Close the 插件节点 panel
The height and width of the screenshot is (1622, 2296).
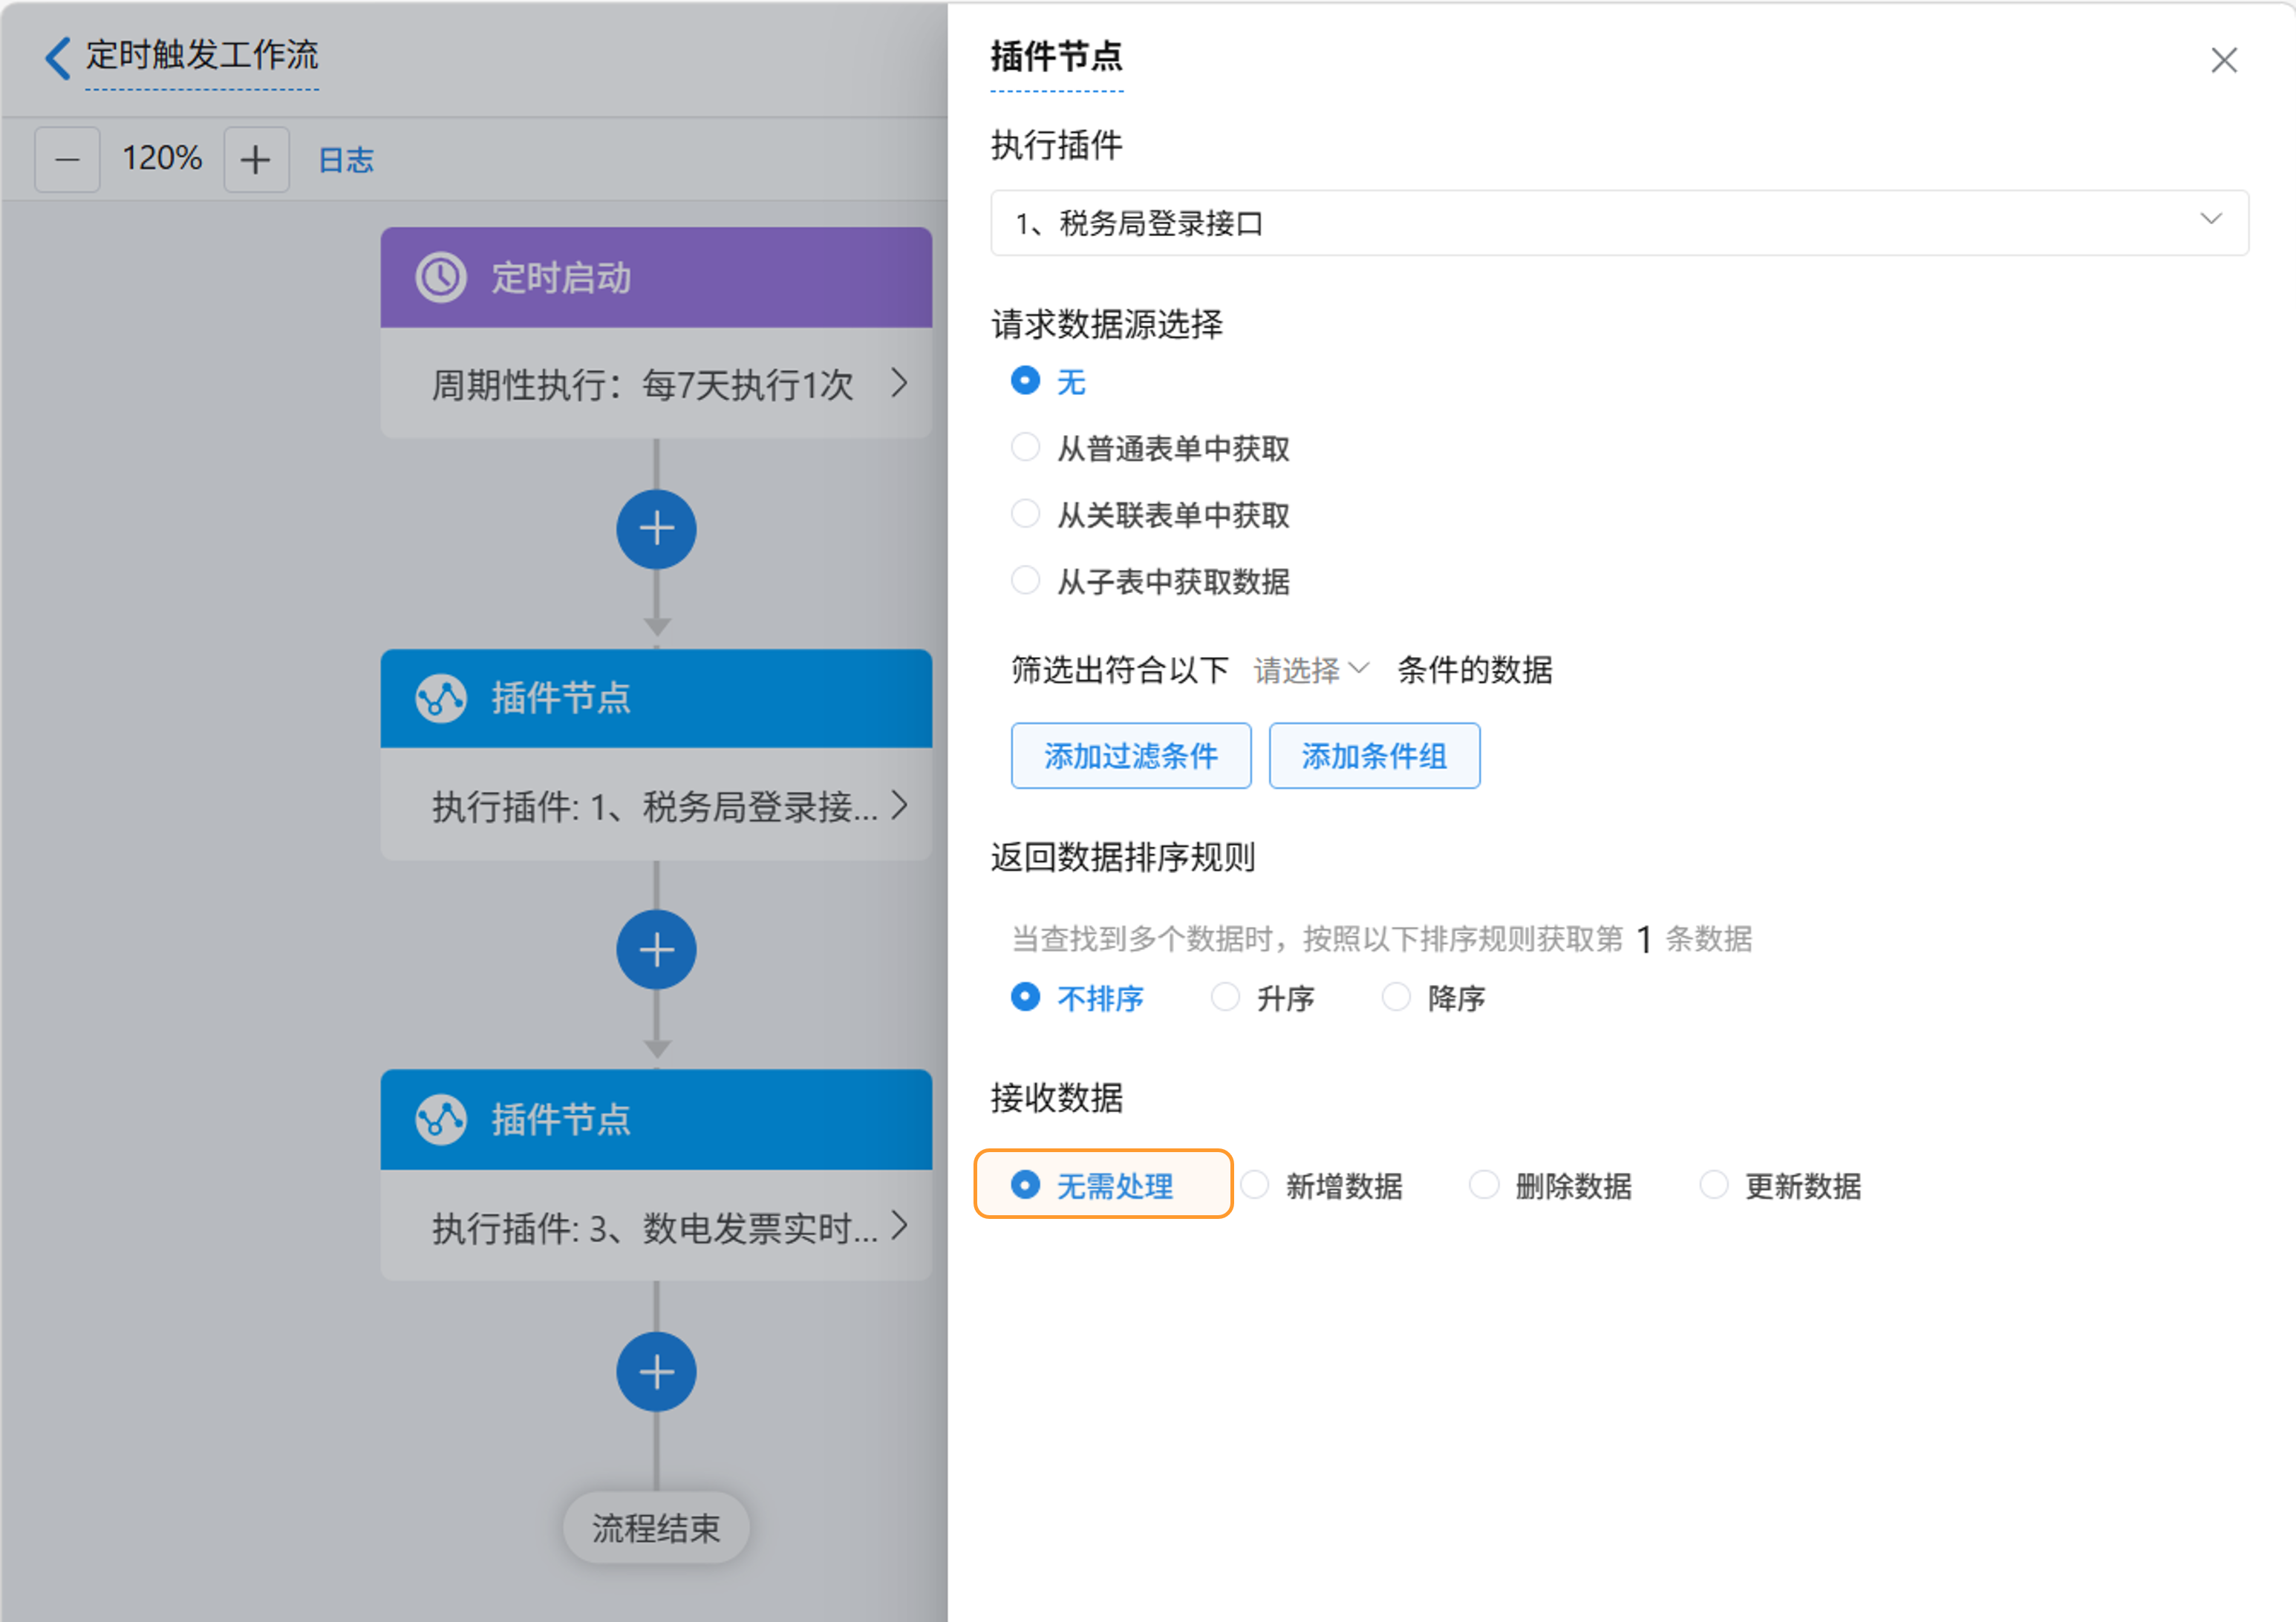point(2223,60)
